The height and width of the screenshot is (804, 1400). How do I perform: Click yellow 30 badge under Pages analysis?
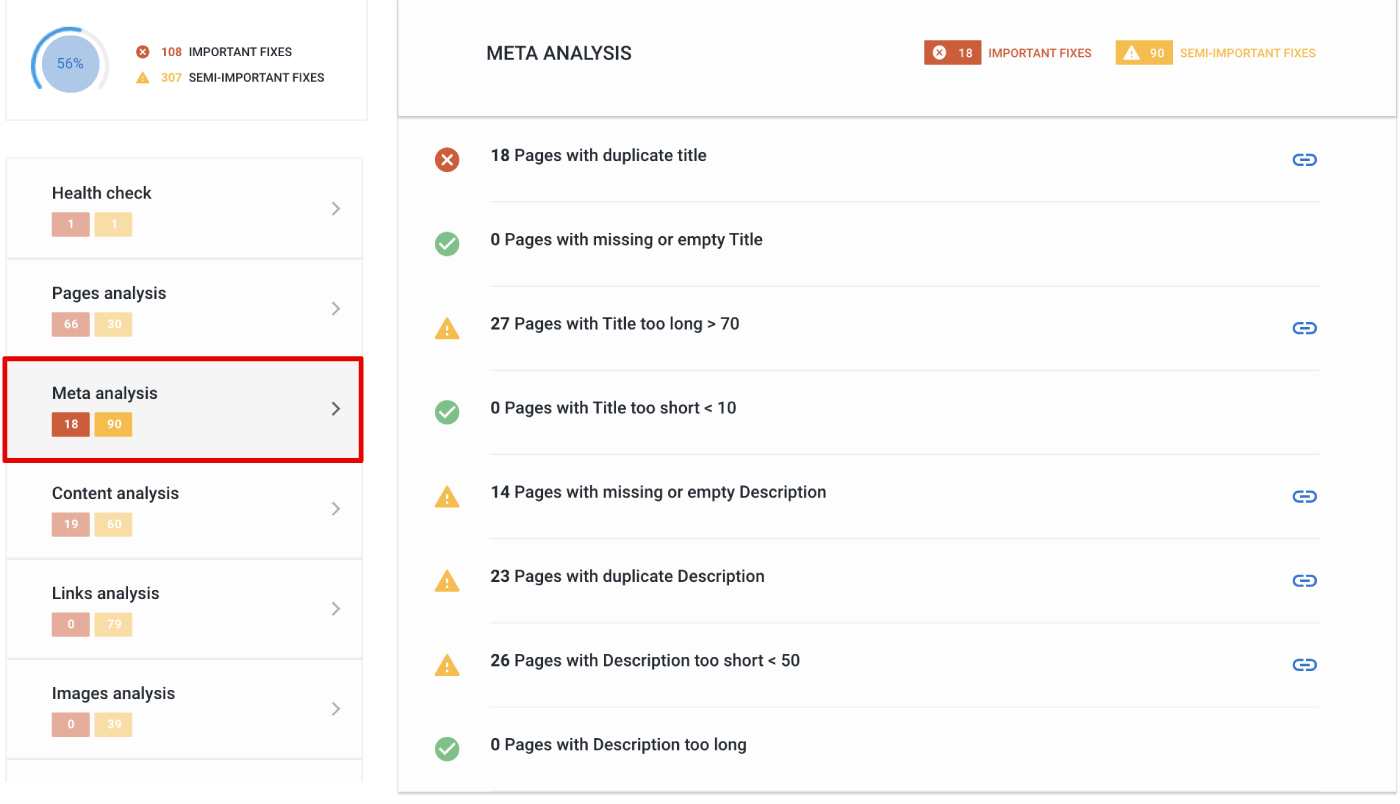pos(114,324)
